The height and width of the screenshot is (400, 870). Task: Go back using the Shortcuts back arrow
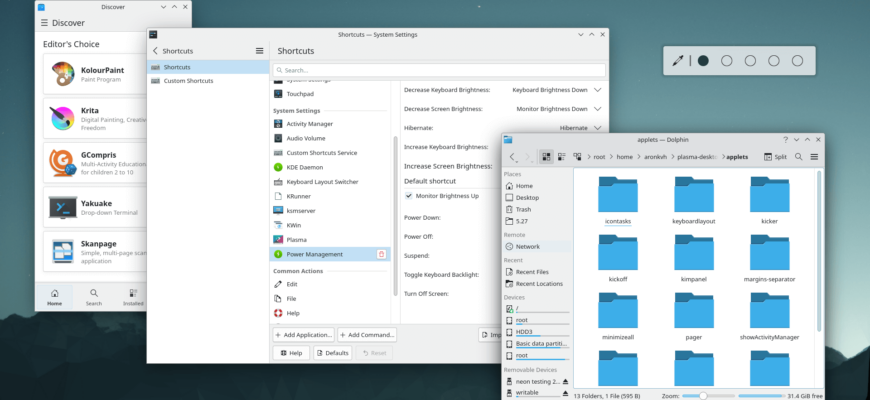(x=155, y=51)
